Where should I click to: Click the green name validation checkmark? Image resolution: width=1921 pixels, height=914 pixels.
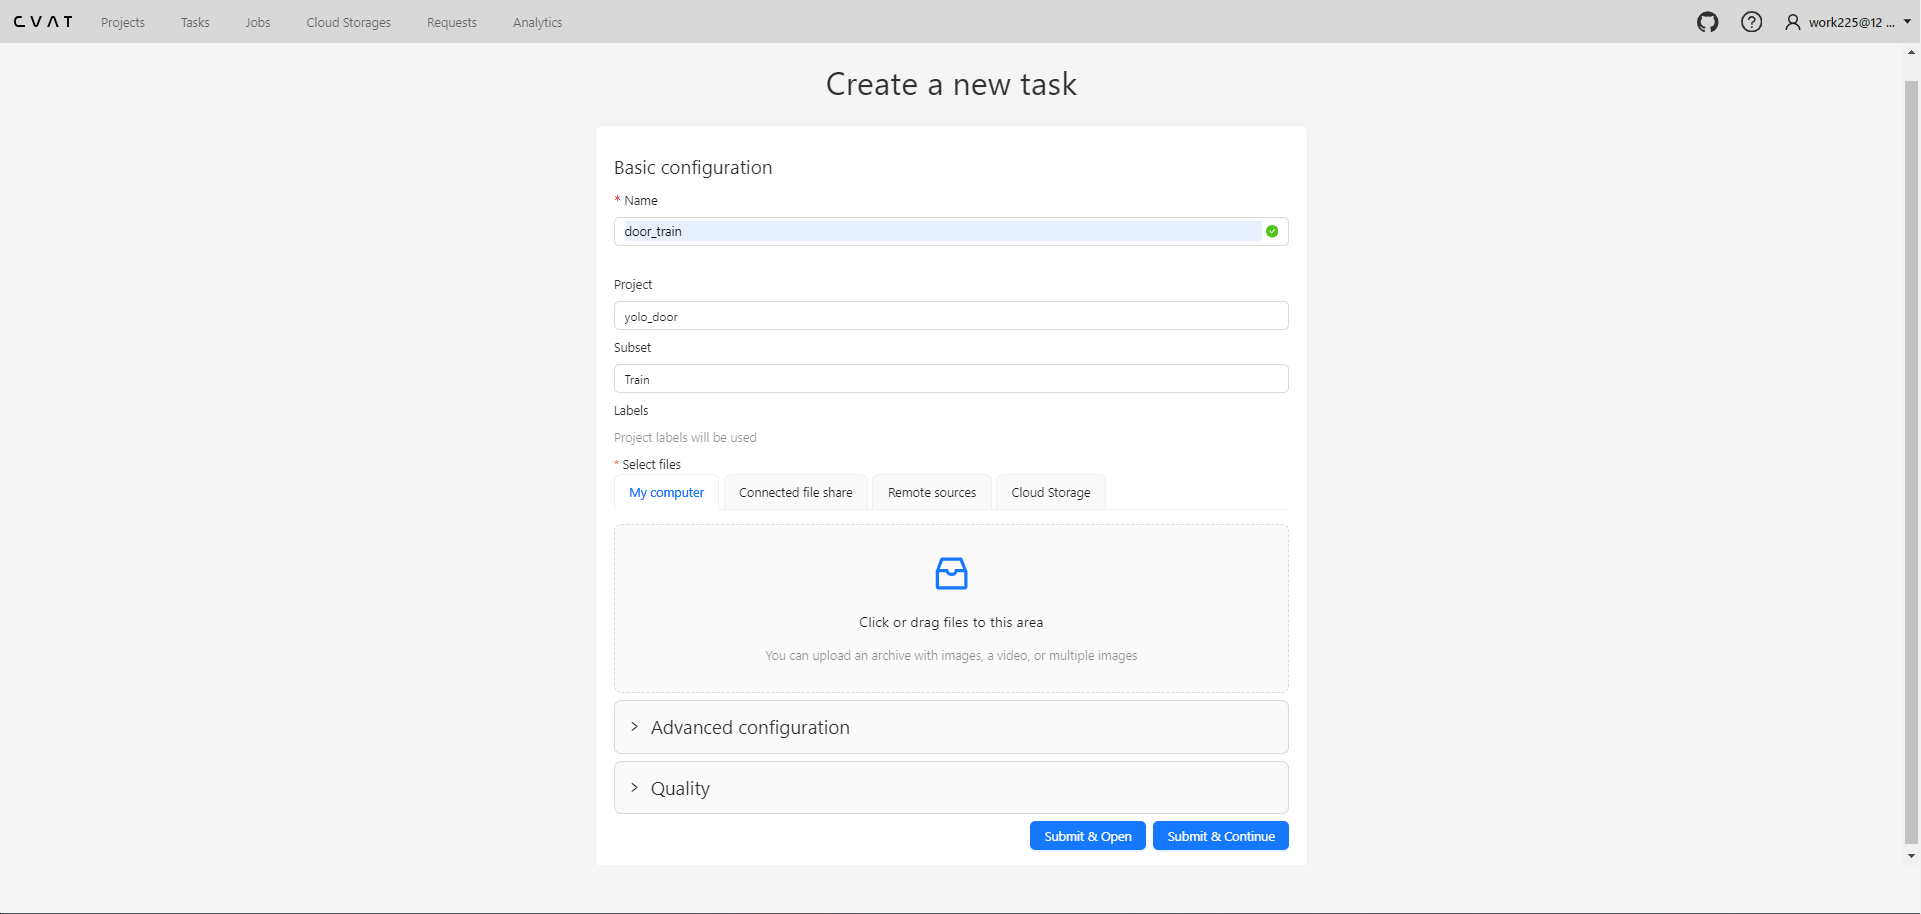point(1272,231)
